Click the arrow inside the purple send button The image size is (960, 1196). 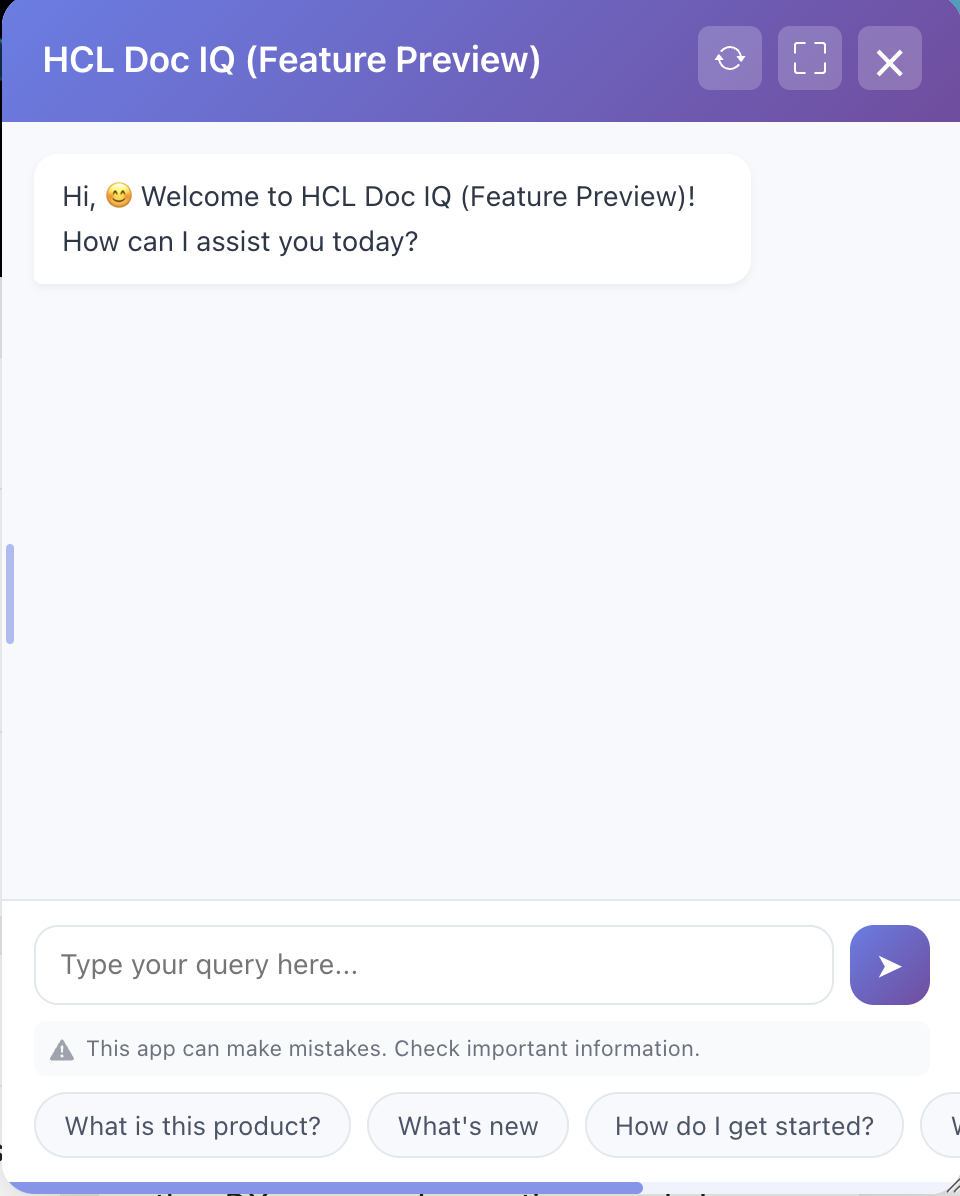click(889, 964)
